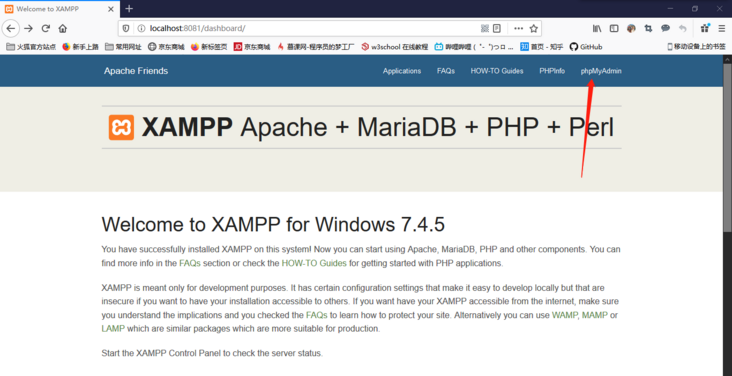Open the Firefox hamburger menu

721,28
